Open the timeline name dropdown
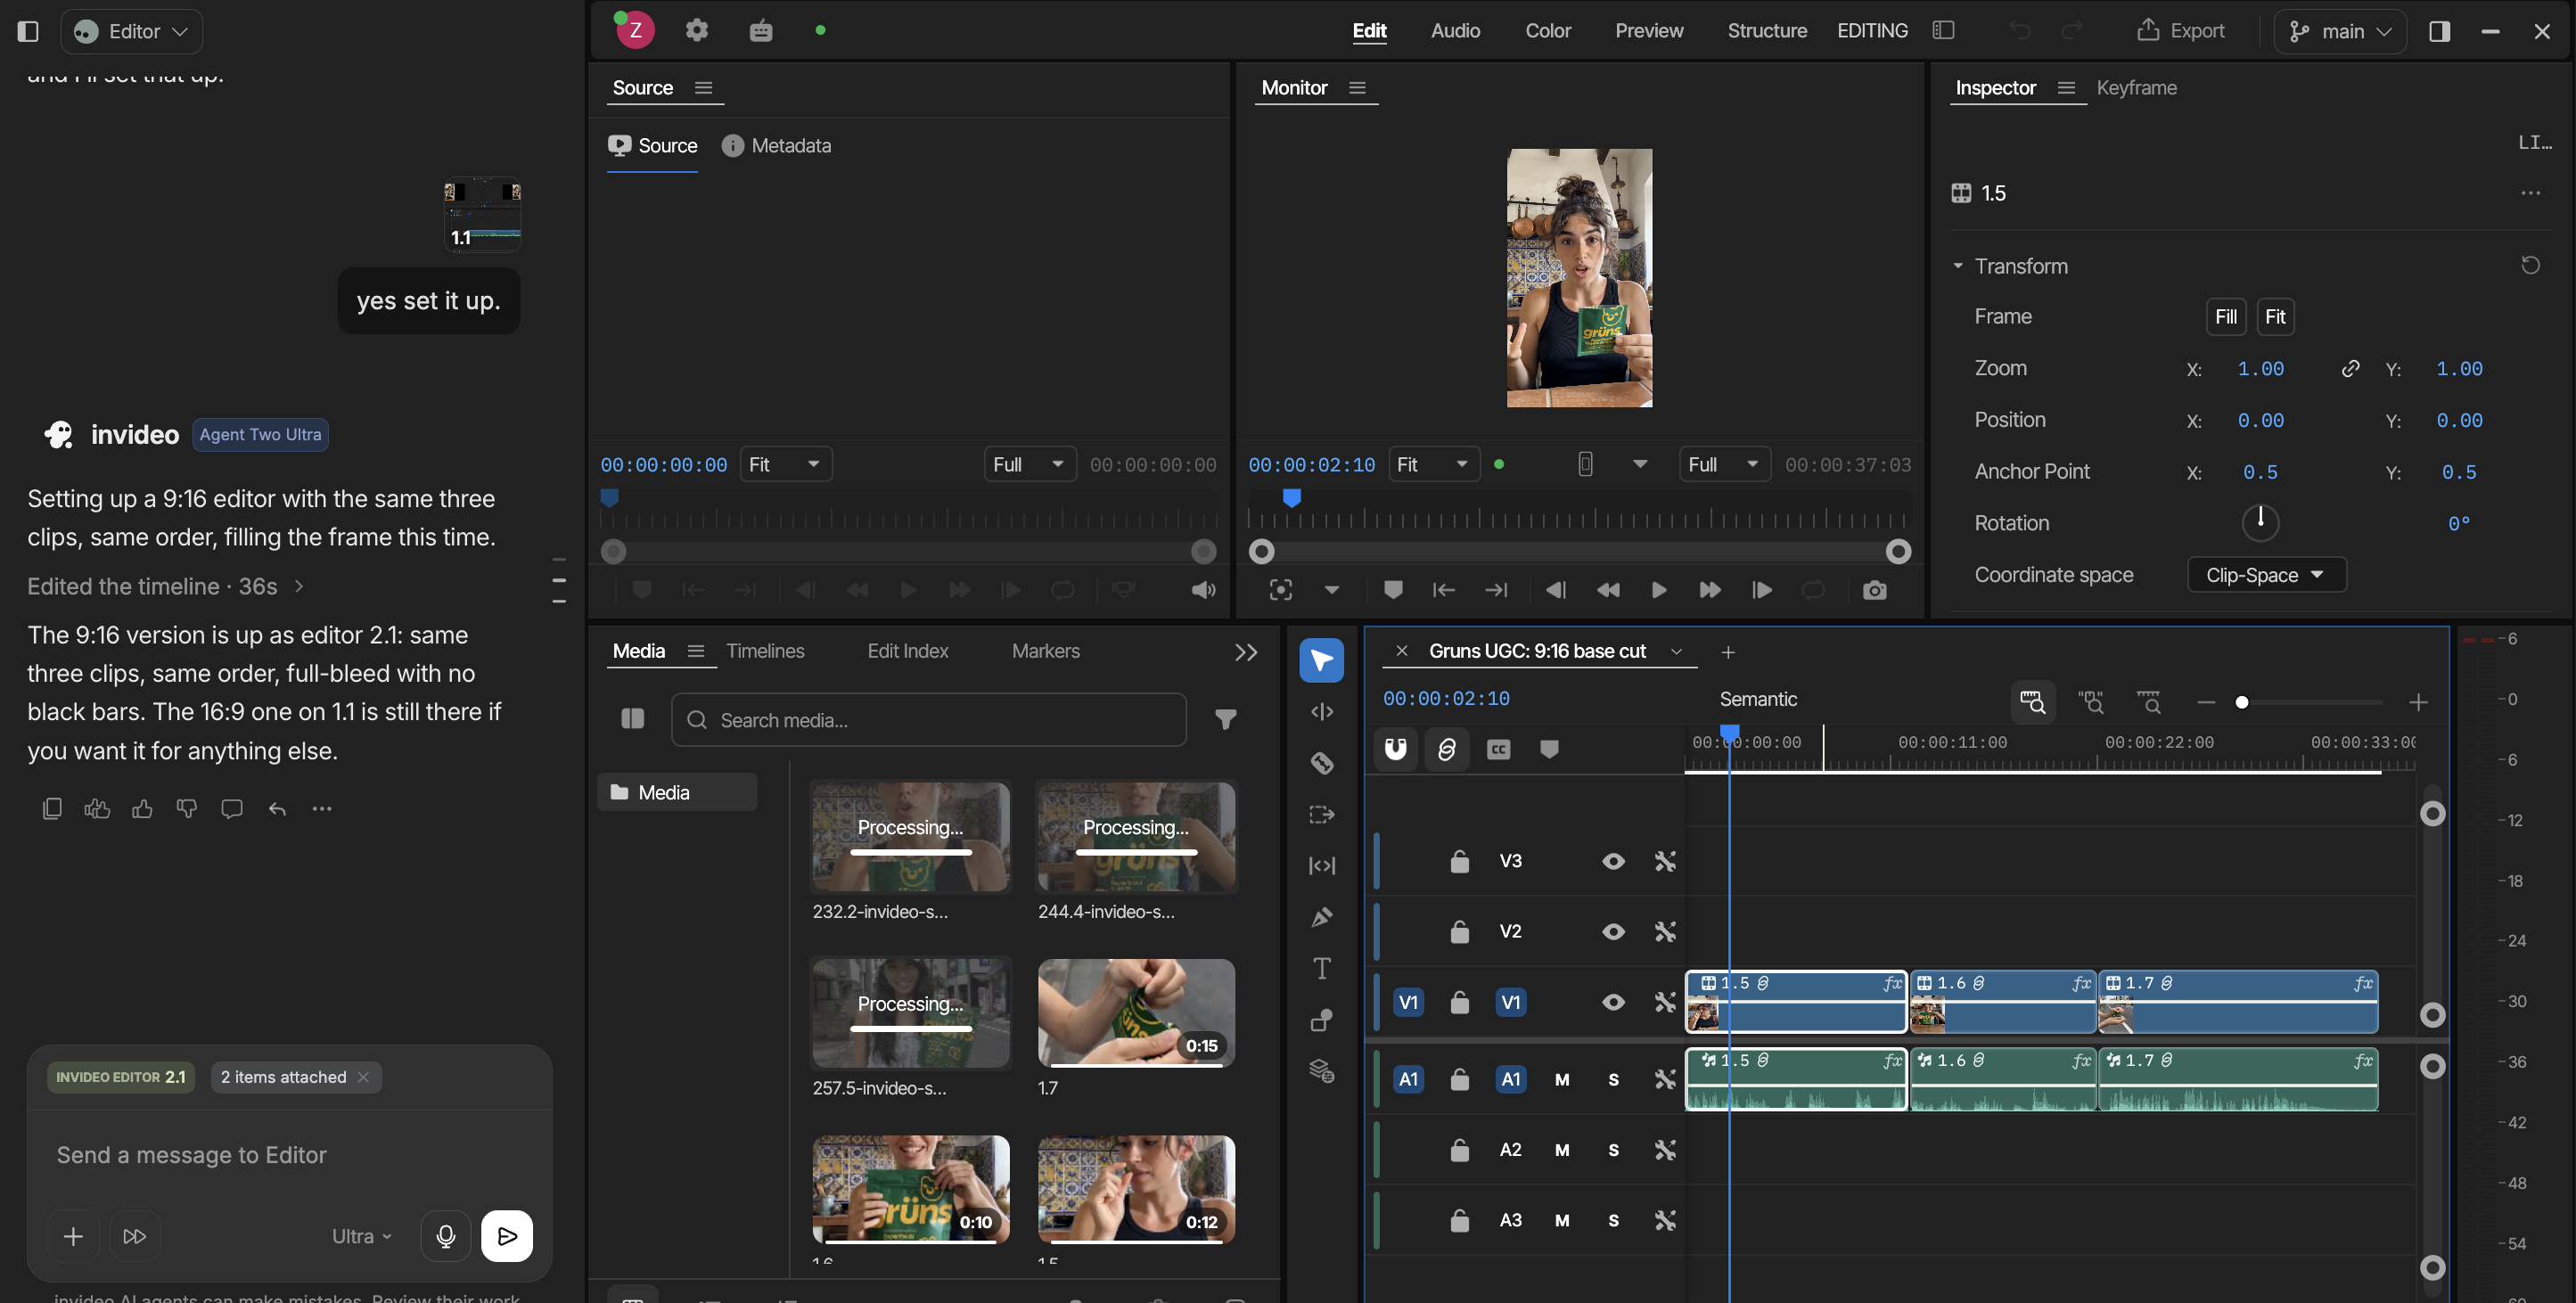Image resolution: width=2576 pixels, height=1303 pixels. [1676, 652]
